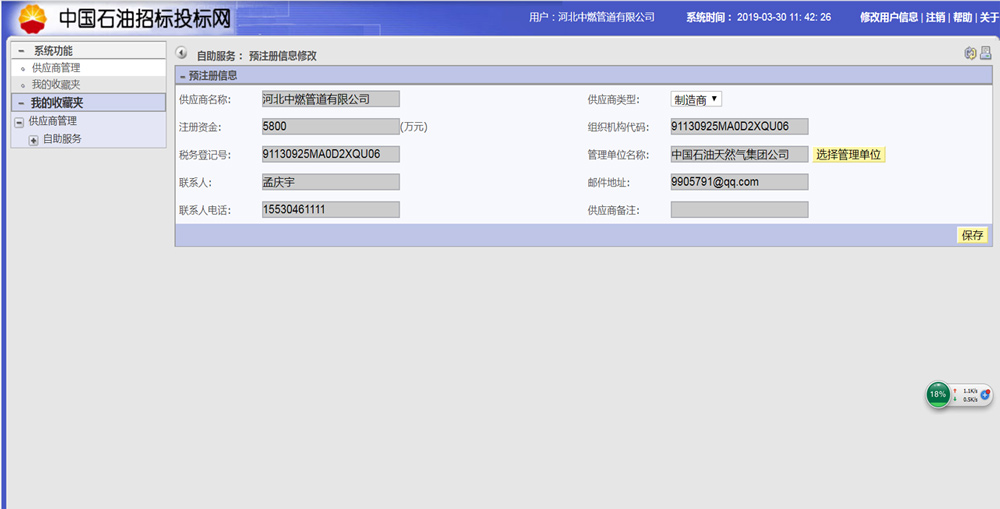
Task: Collapse the 我的收藏夹 panel section
Action: 19,103
